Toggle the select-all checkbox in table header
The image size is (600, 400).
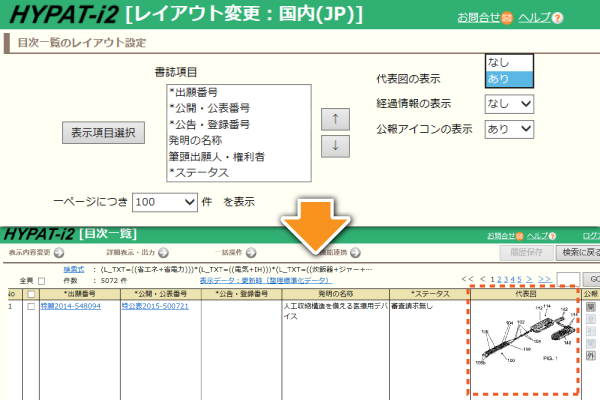tap(31, 294)
